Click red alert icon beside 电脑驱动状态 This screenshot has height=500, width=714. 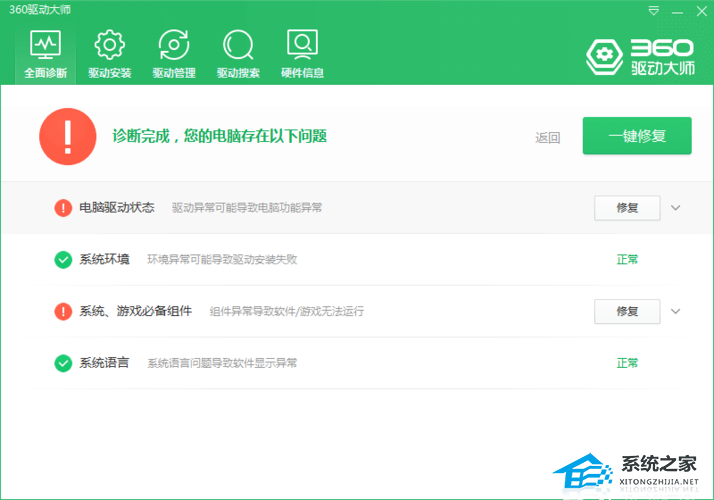click(x=63, y=208)
